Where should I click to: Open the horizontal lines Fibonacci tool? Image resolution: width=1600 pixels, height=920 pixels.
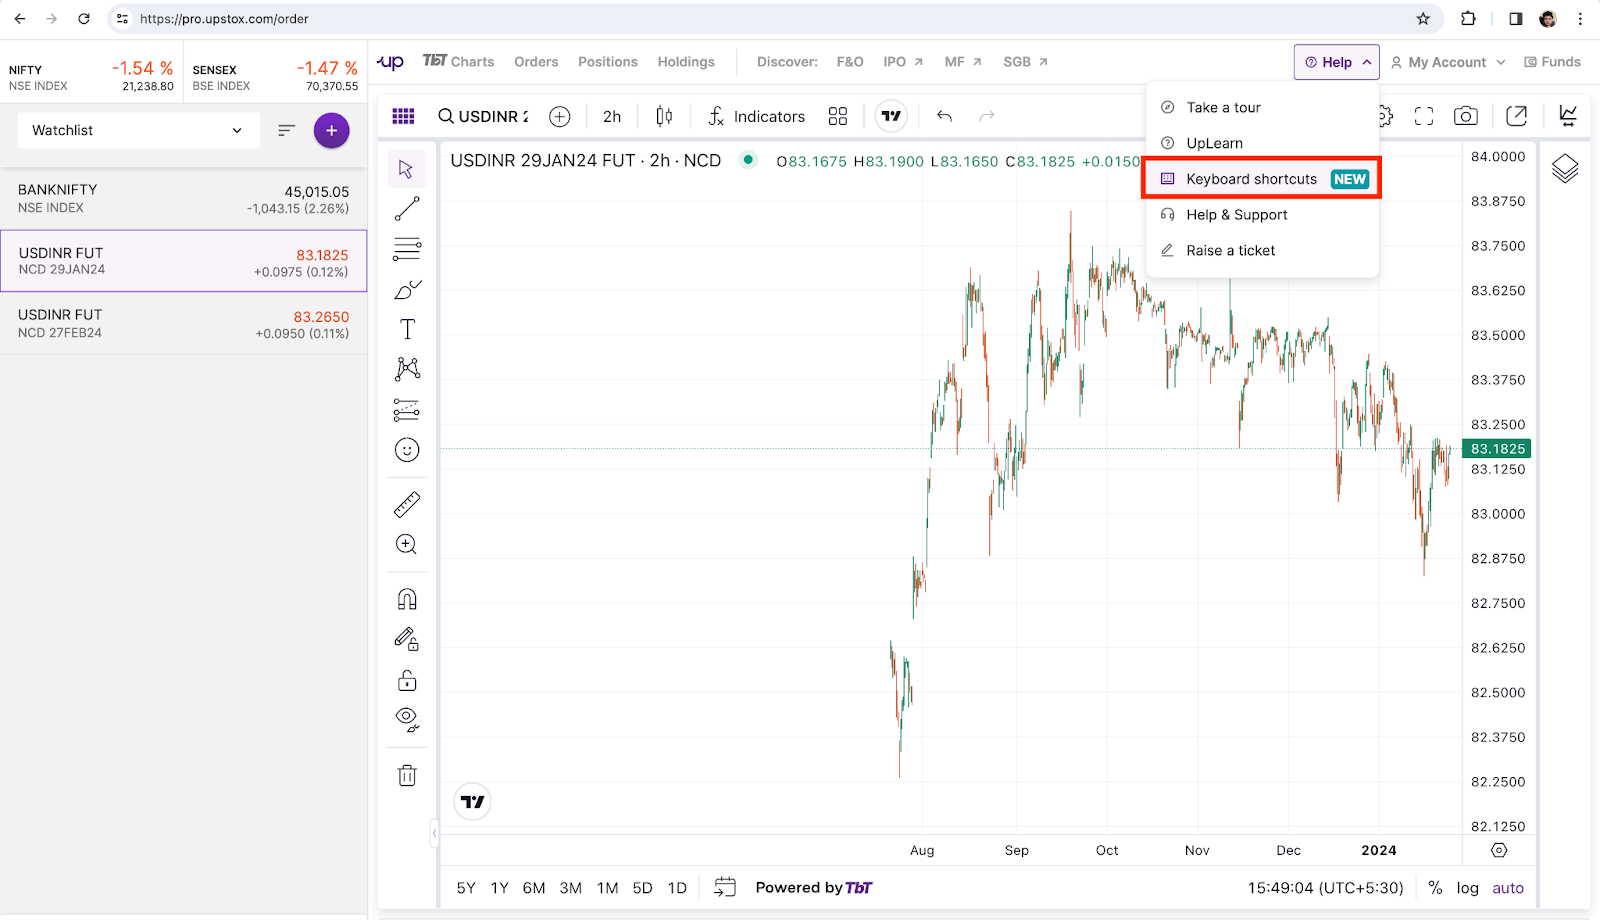pos(407,249)
